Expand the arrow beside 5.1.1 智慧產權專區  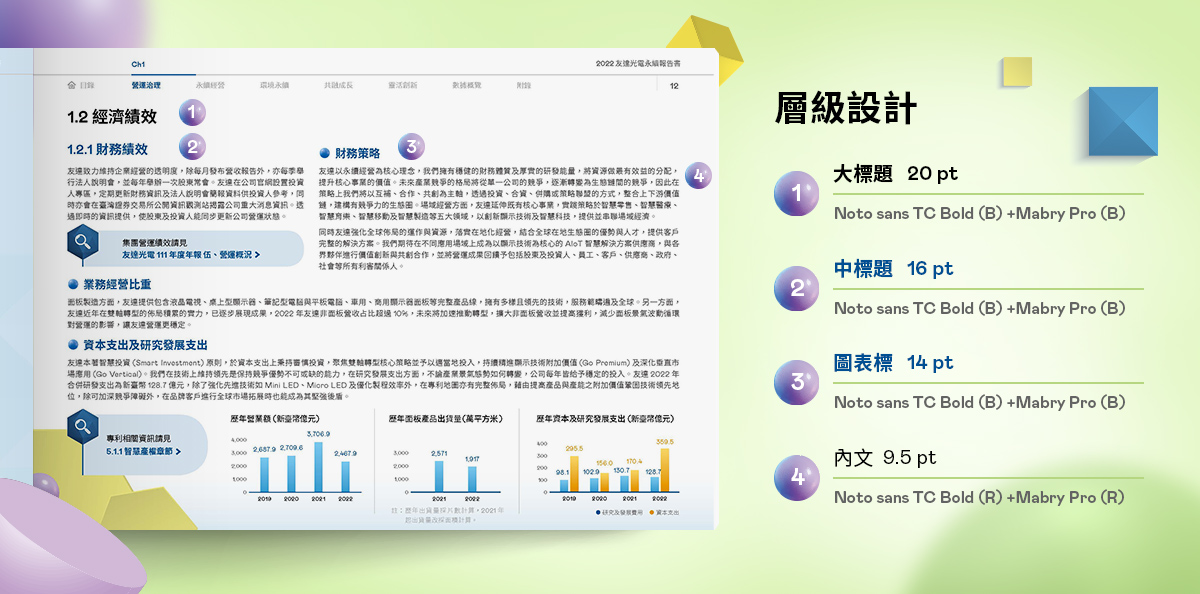[178, 452]
